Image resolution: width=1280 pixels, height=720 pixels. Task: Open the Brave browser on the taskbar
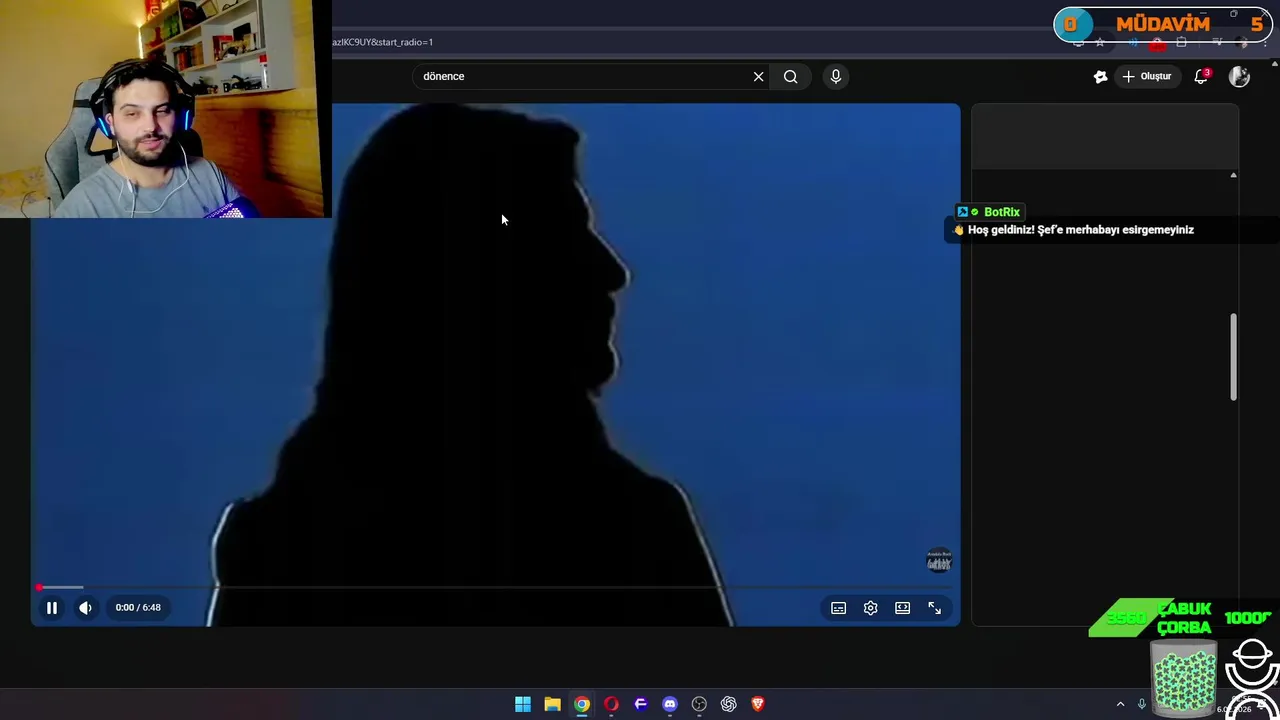coord(758,704)
